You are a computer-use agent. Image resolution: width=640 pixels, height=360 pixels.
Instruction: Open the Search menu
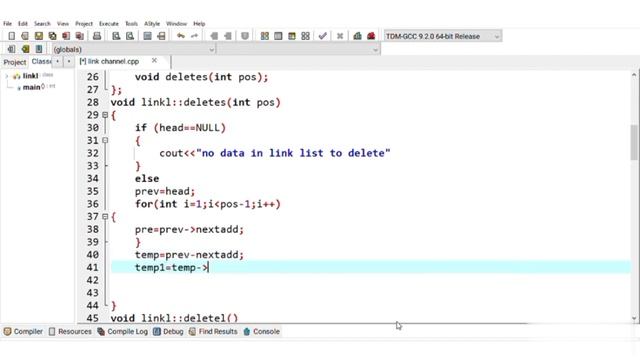click(42, 24)
